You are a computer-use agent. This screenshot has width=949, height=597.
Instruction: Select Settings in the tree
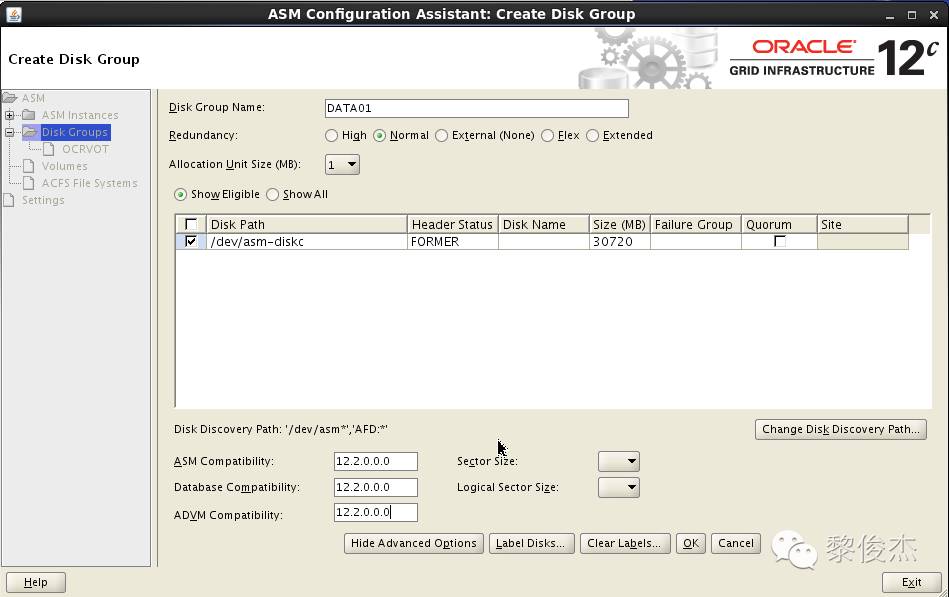[43, 199]
